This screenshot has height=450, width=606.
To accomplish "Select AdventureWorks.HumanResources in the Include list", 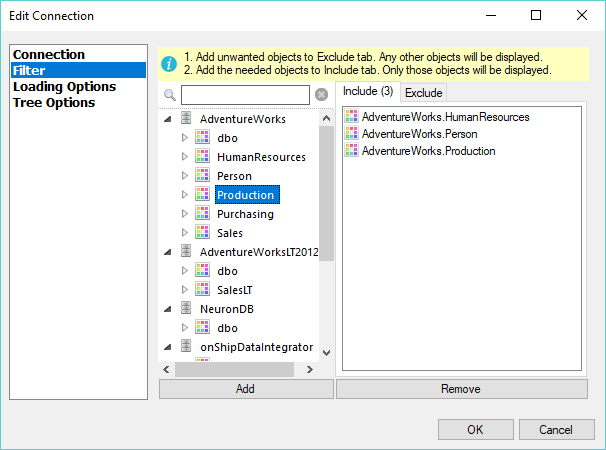I will [x=445, y=117].
